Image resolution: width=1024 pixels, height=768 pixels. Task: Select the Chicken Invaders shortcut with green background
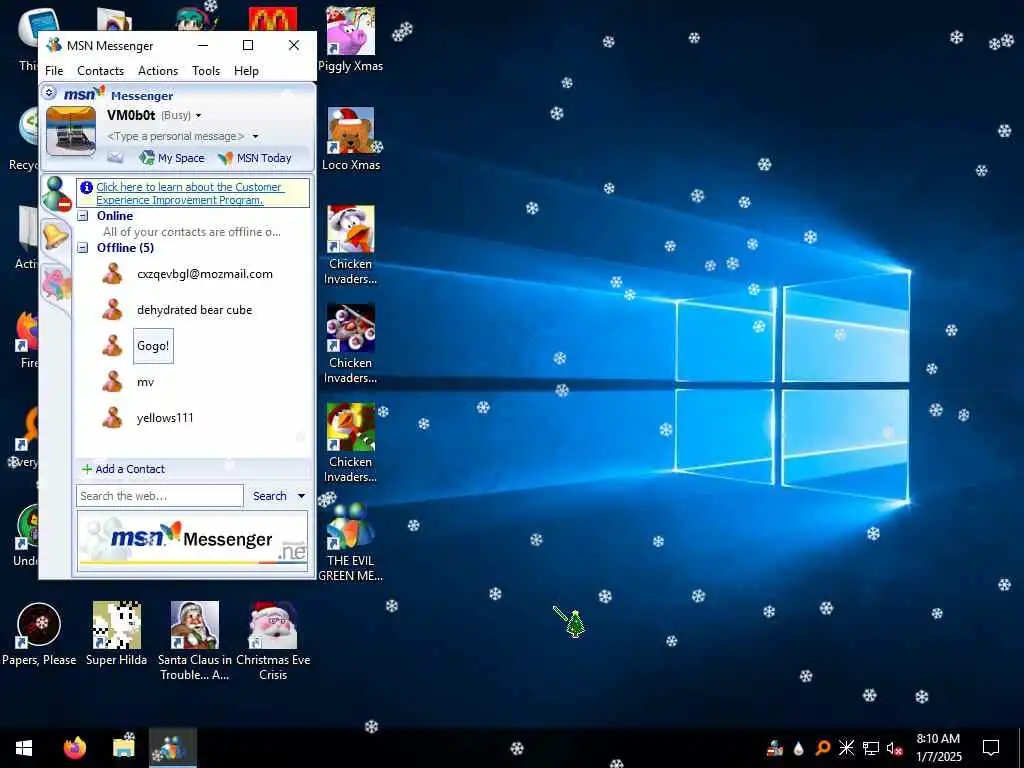351,443
